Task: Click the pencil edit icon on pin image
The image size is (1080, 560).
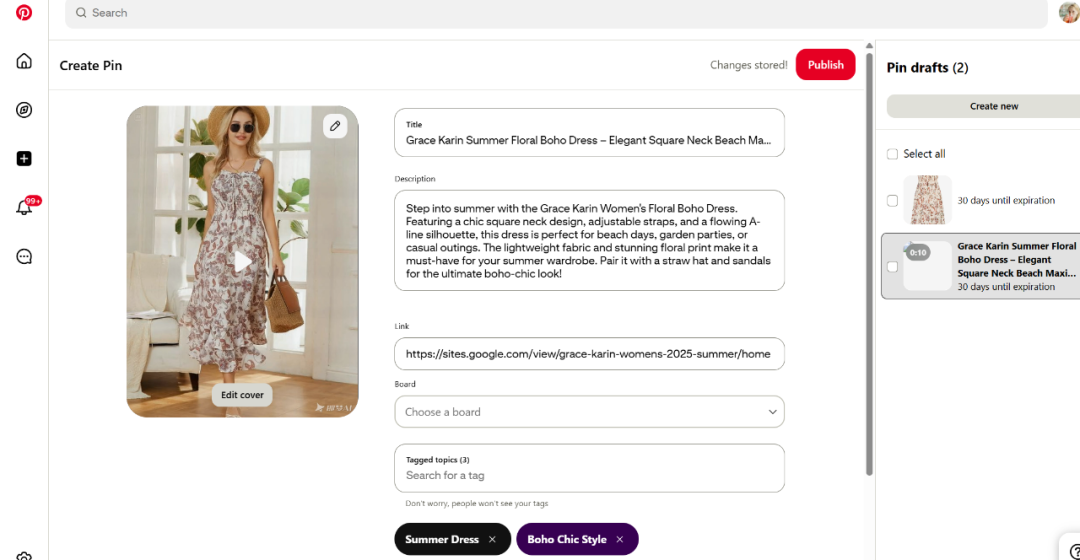Action: tap(335, 126)
